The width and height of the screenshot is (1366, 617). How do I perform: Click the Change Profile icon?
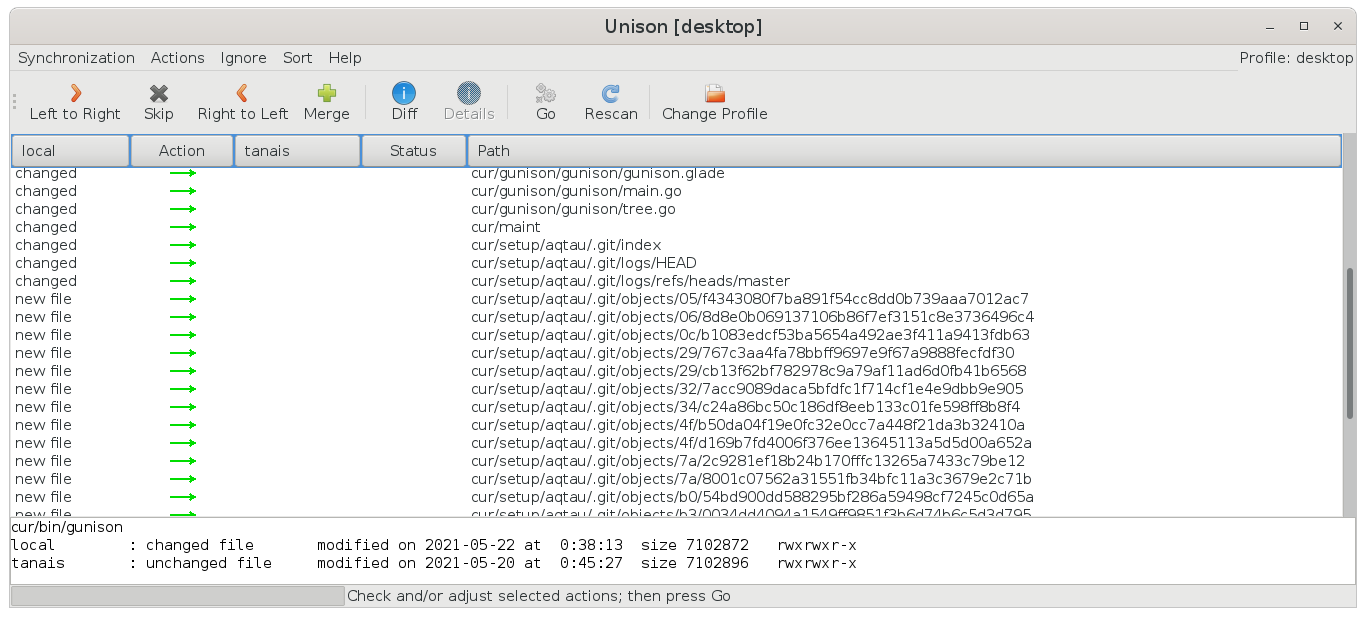[x=714, y=93]
